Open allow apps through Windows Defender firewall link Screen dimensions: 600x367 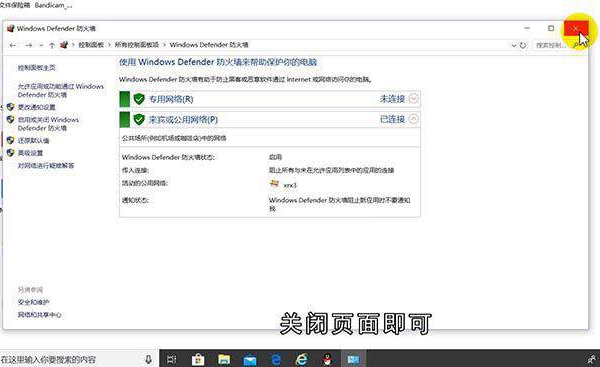60,90
